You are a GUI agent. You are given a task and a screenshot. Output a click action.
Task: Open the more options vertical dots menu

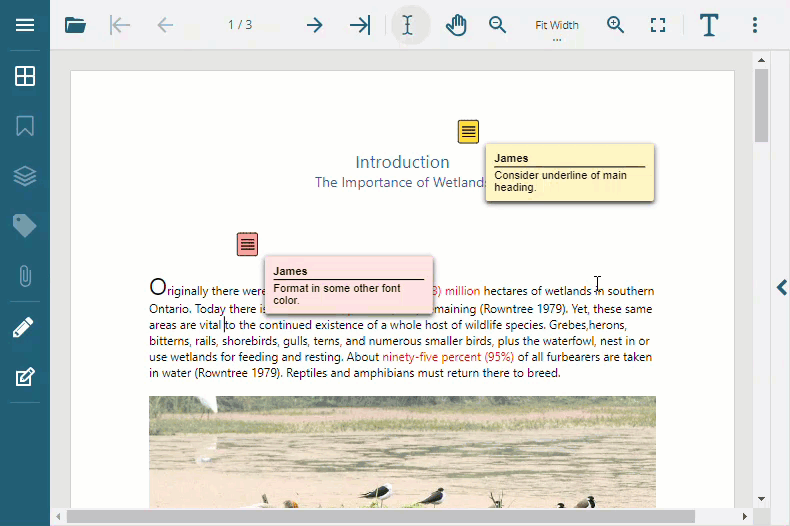coord(754,25)
